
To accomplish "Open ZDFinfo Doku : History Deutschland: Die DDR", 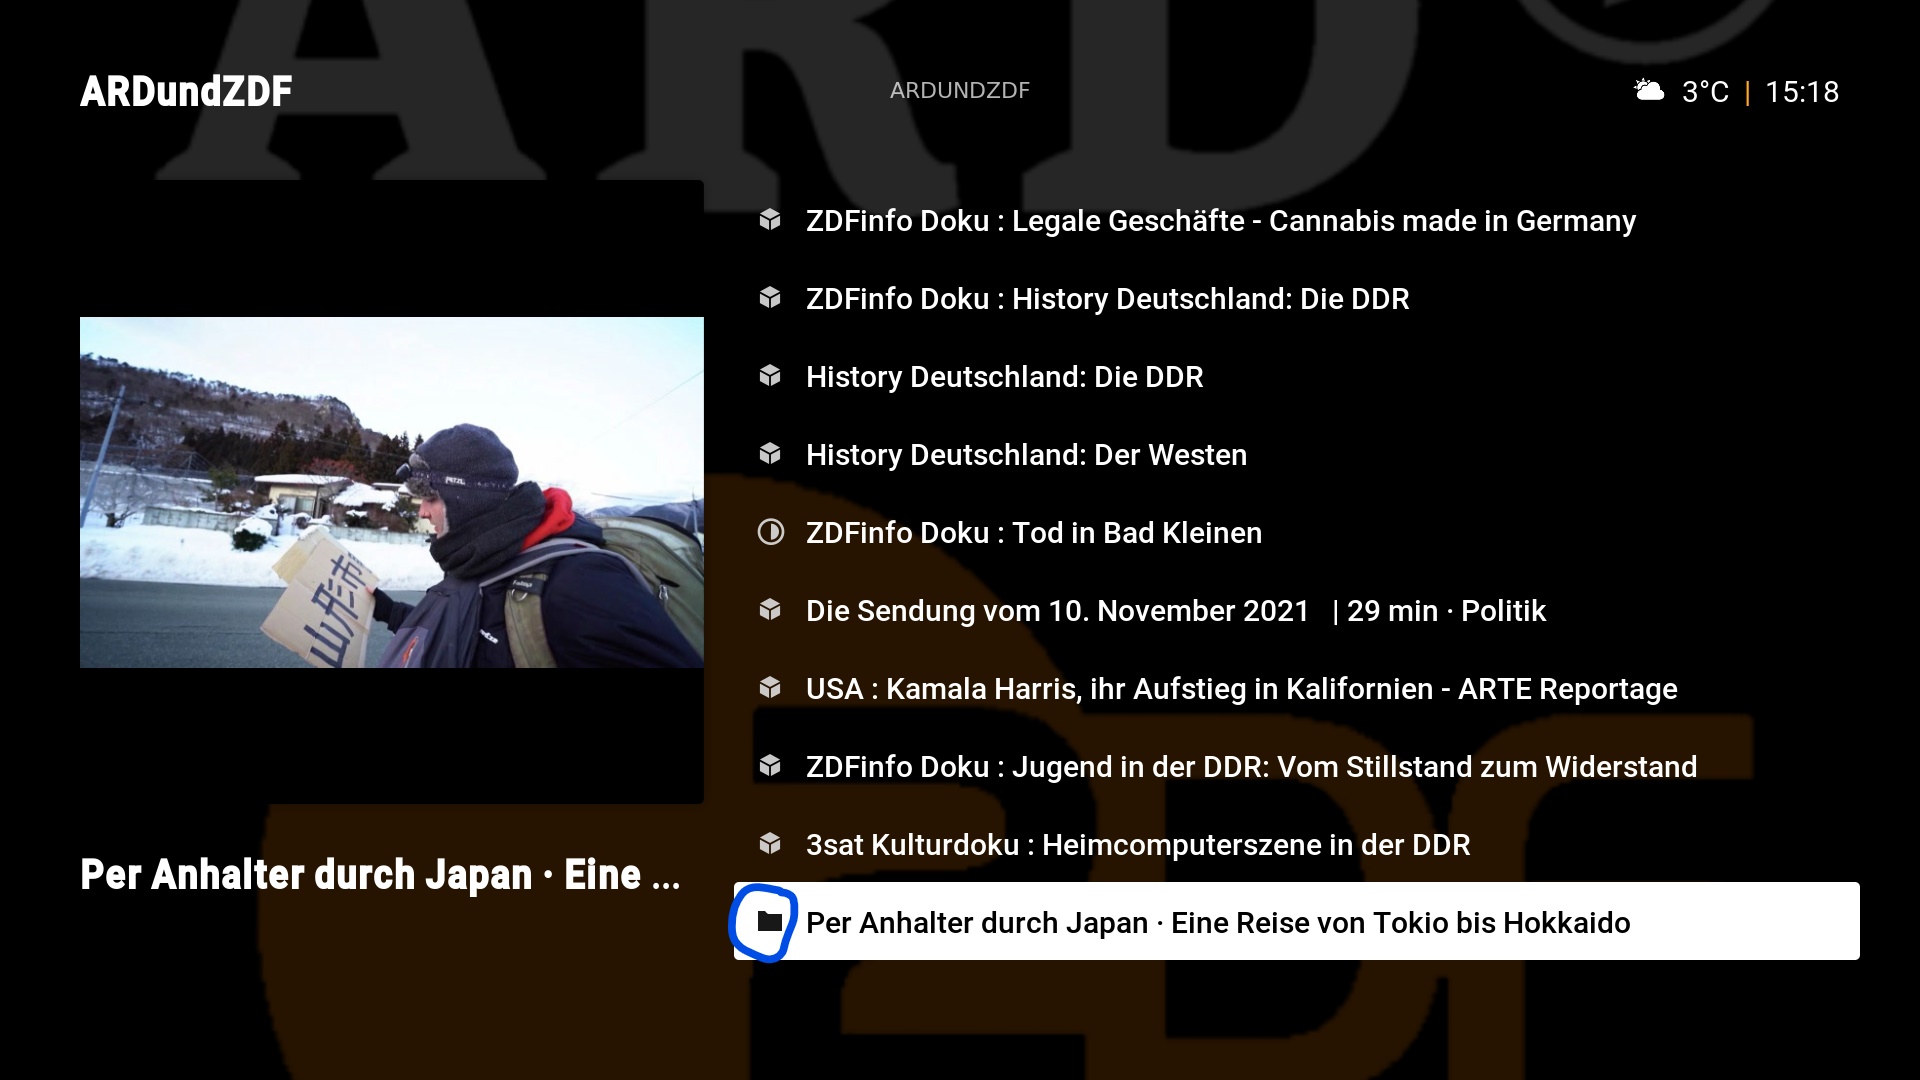I will (1297, 298).
